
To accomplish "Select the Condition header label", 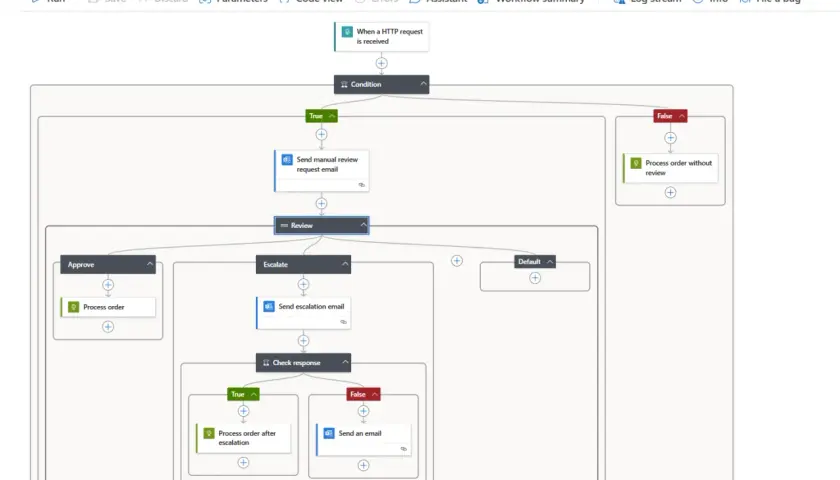I will coord(366,85).
